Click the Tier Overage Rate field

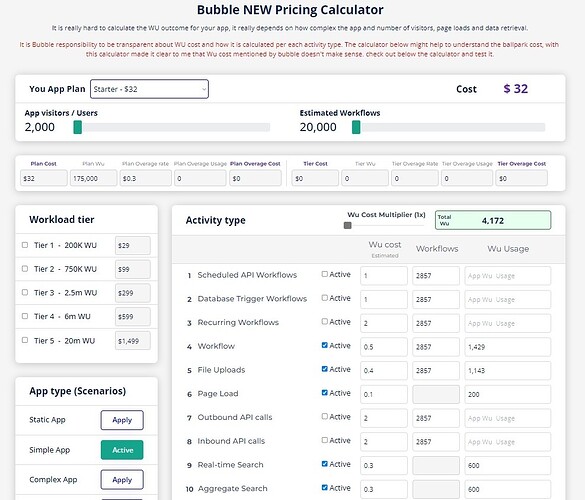[414, 178]
